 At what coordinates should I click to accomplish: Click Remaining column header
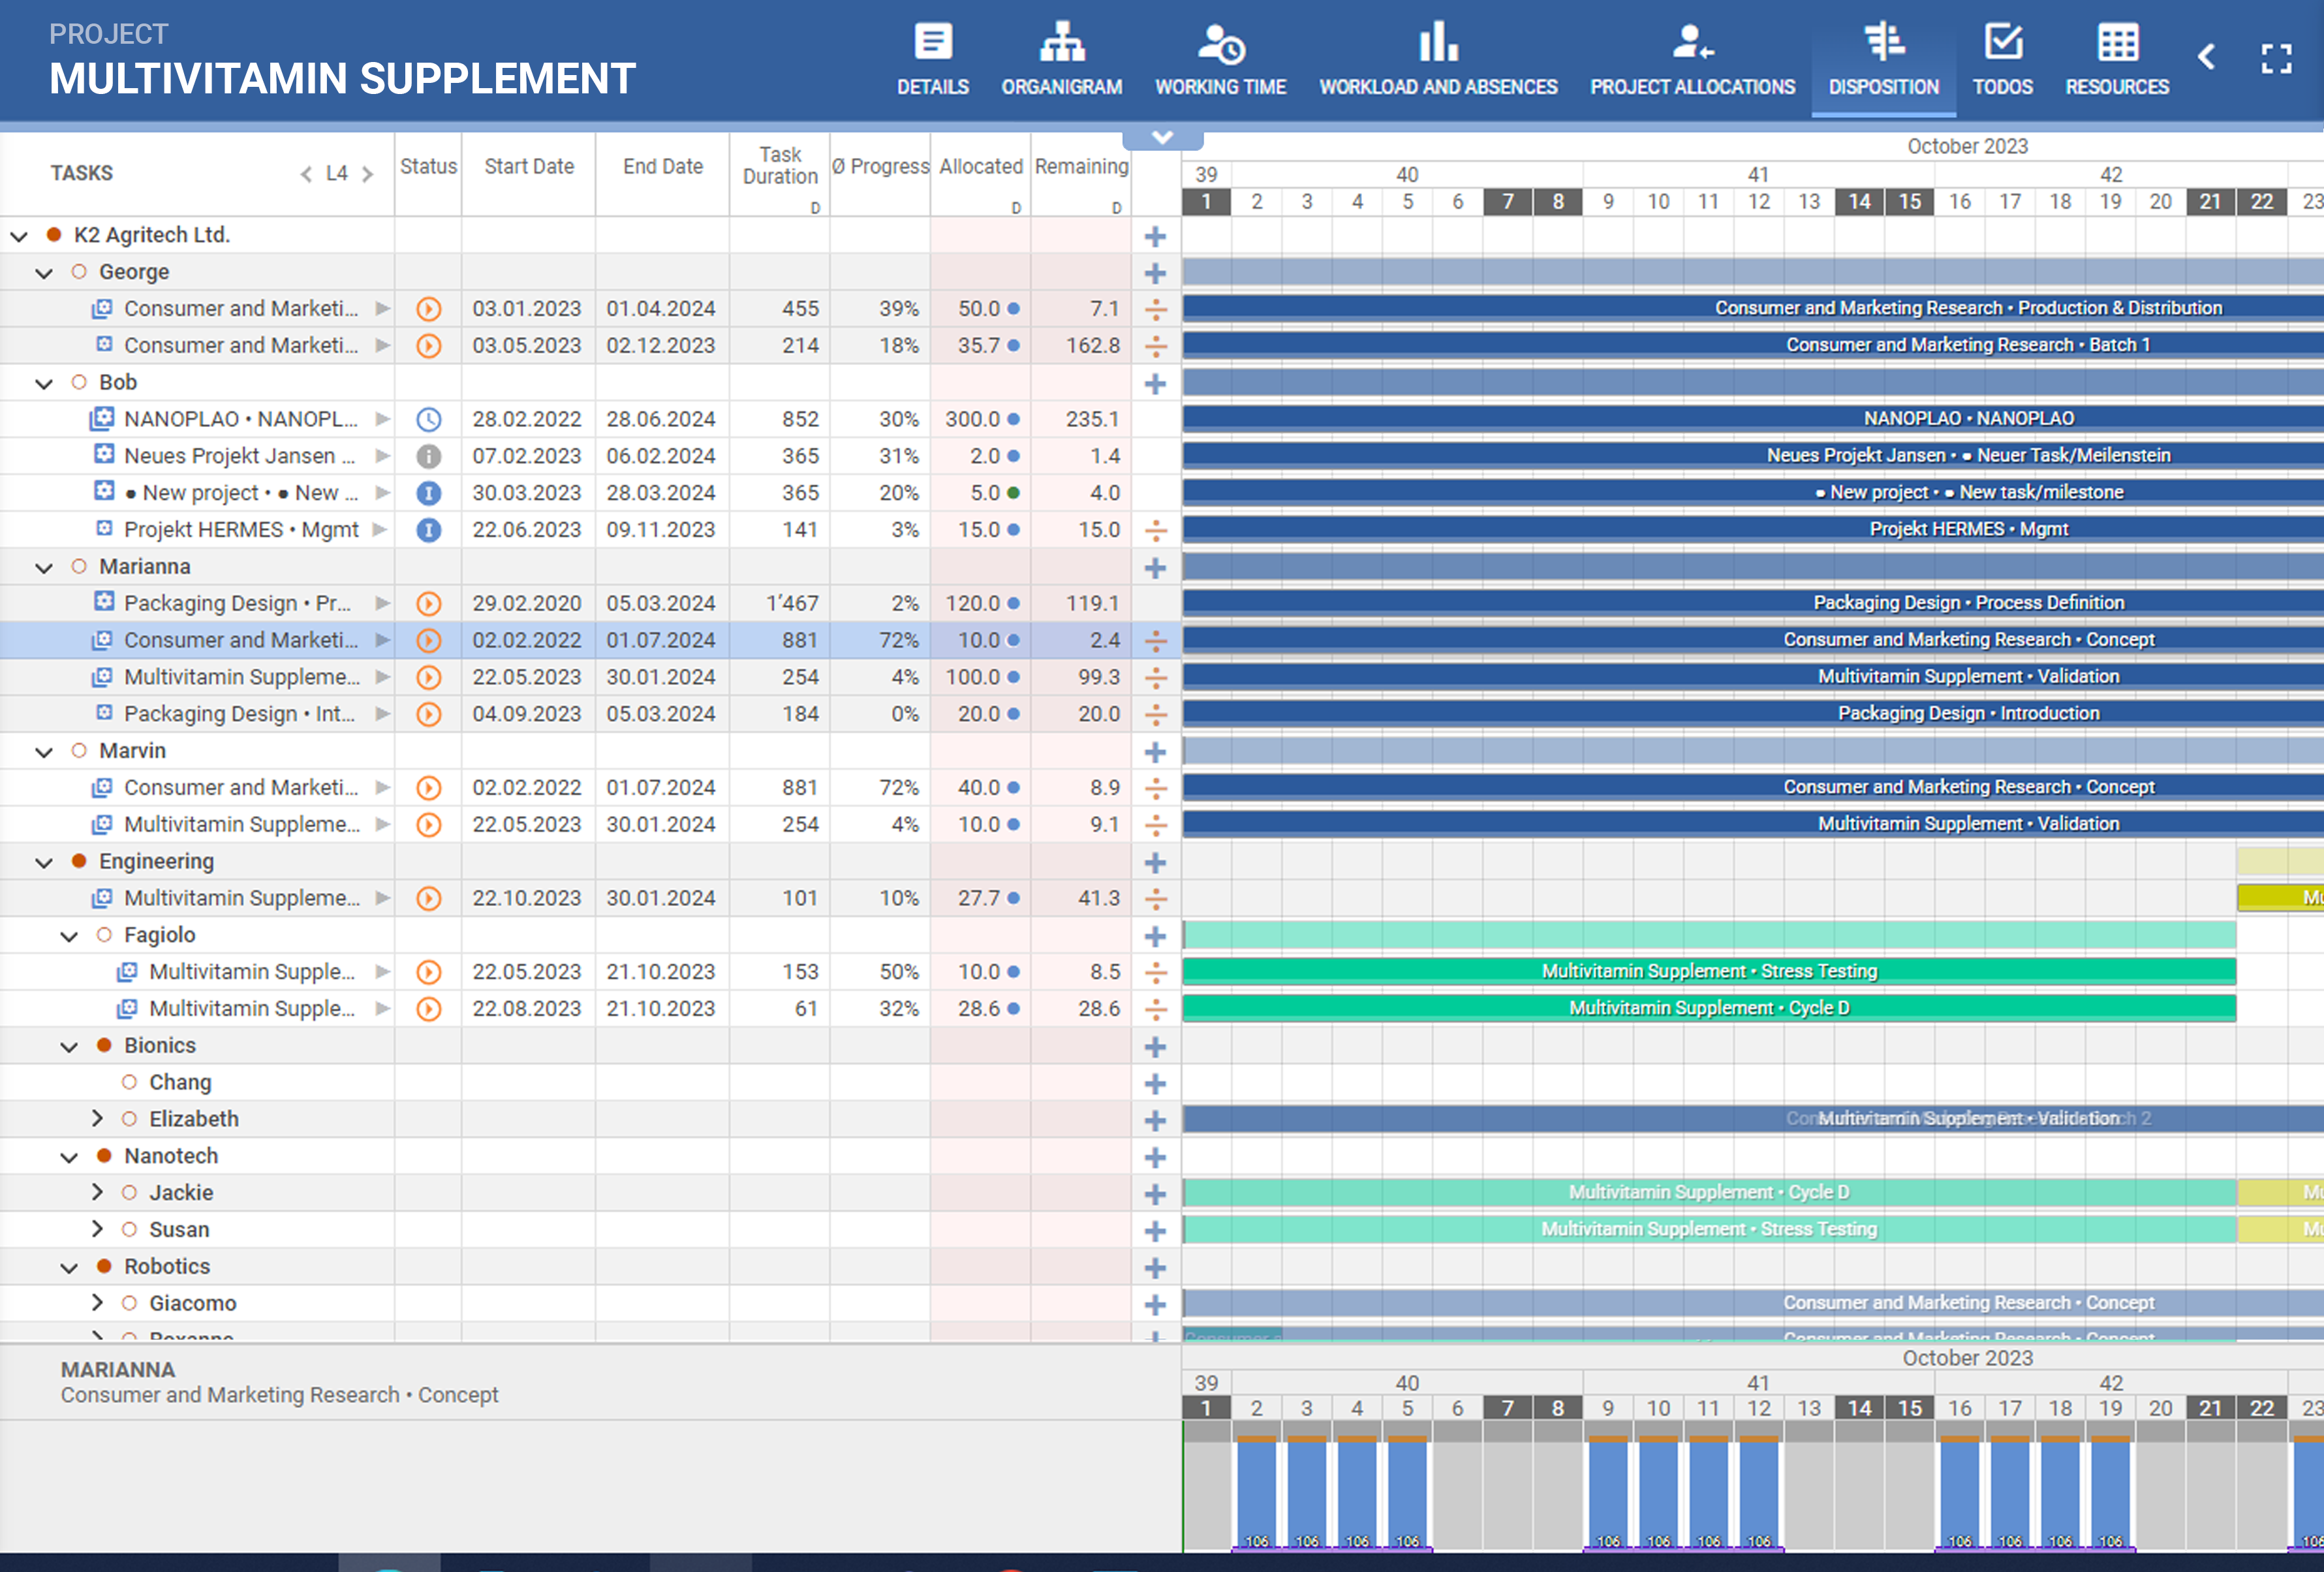1081,167
